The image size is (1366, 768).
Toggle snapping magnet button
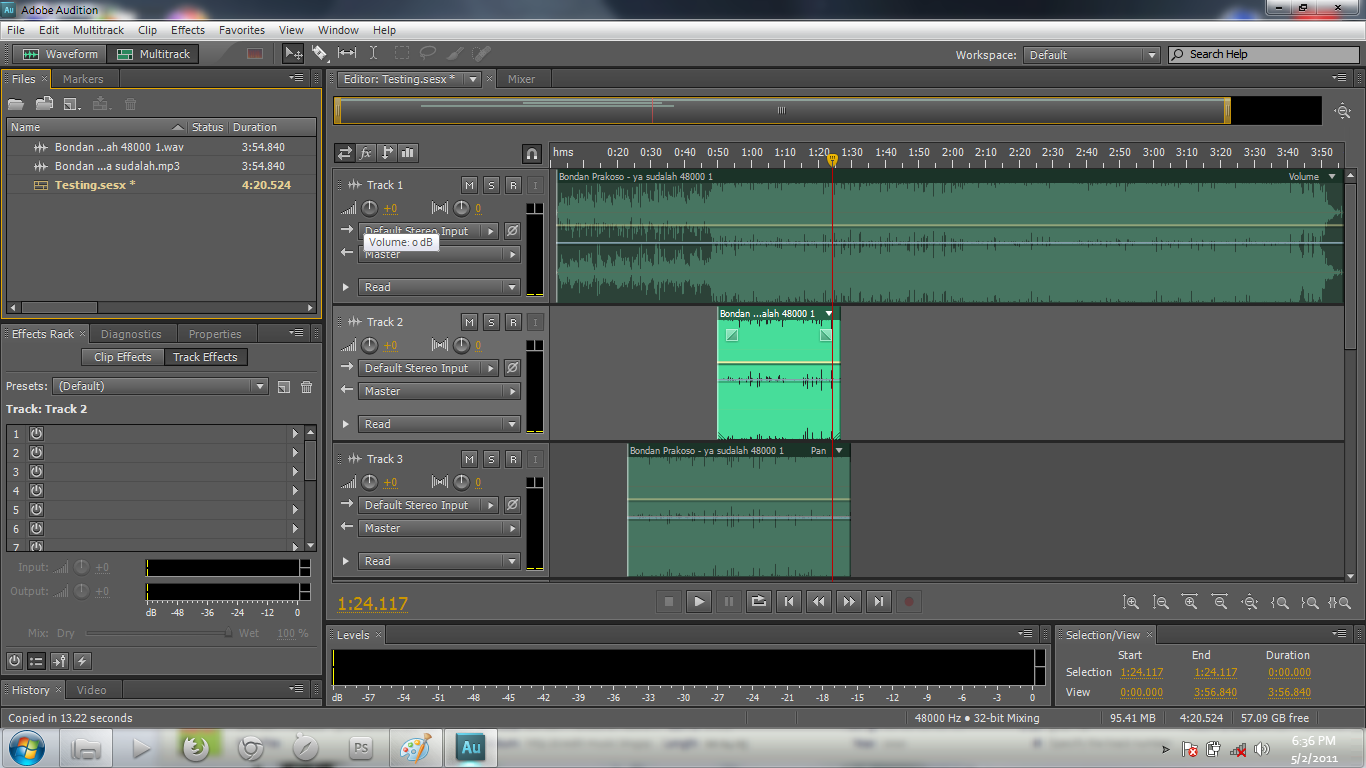click(532, 153)
